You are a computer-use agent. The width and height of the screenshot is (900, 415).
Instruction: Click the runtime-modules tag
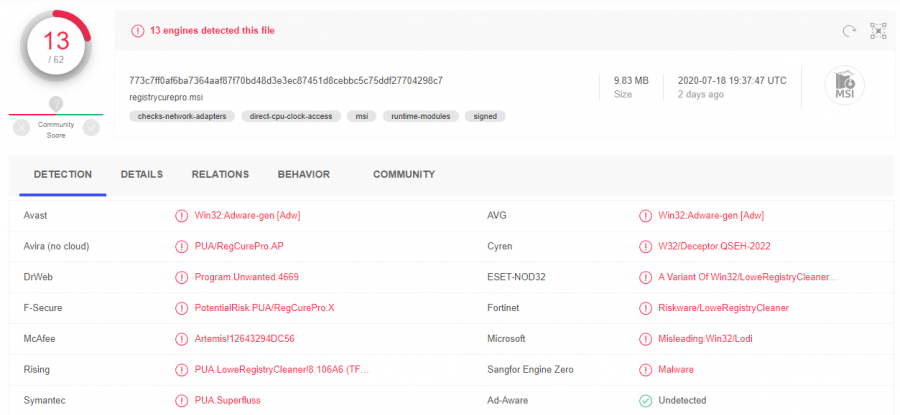(421, 117)
